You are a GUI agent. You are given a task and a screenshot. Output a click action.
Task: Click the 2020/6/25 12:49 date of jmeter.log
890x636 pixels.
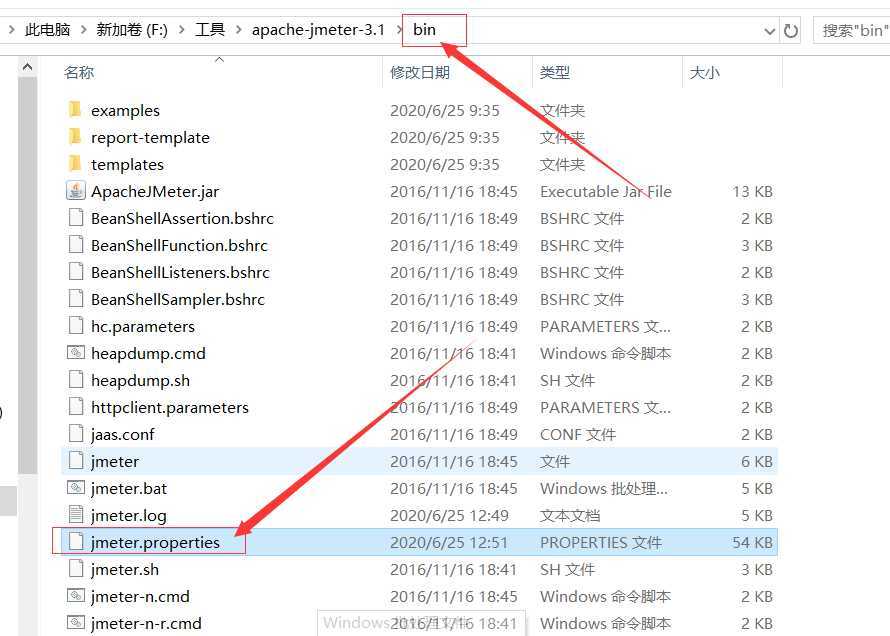[449, 516]
